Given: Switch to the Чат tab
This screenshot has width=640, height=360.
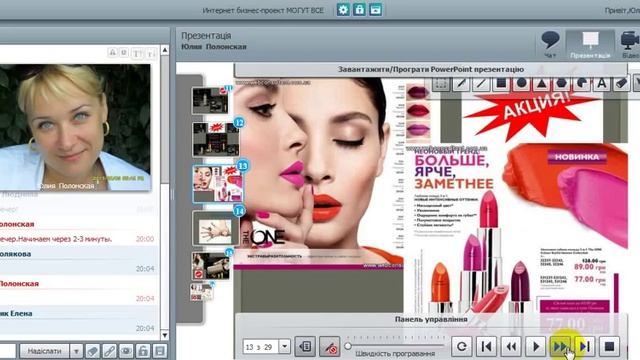Looking at the screenshot, I should click(x=550, y=44).
